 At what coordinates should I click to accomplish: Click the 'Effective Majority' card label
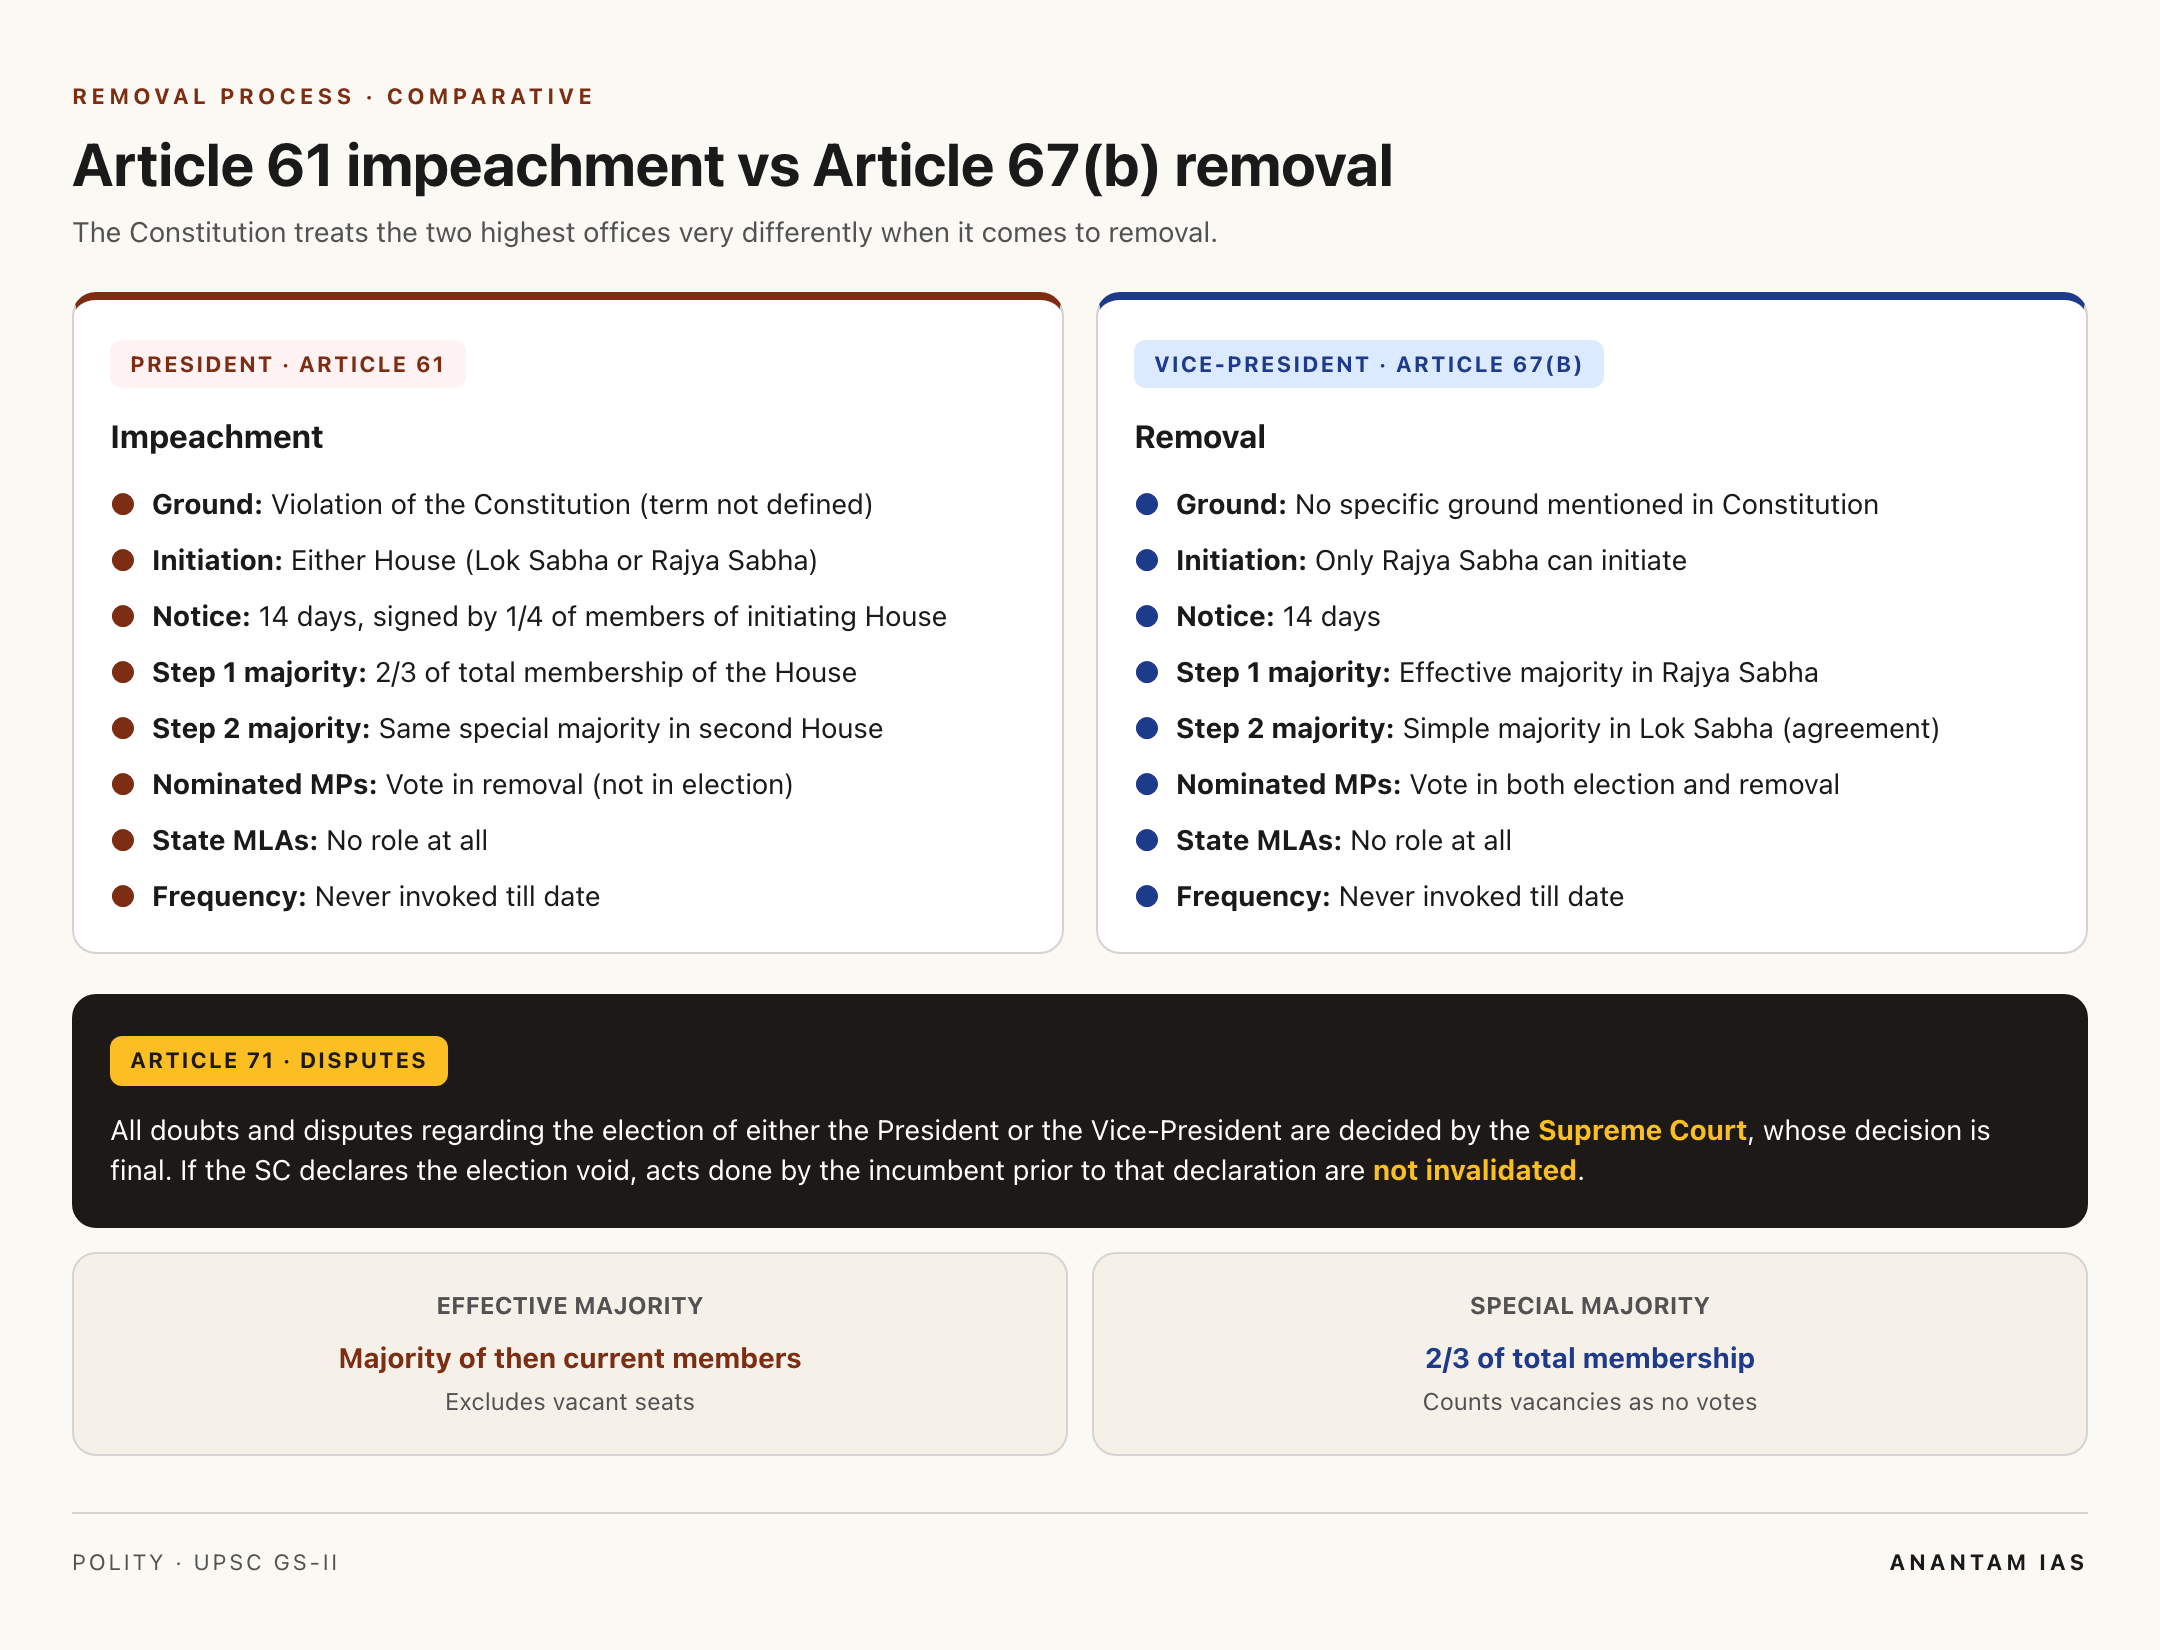click(x=570, y=1306)
